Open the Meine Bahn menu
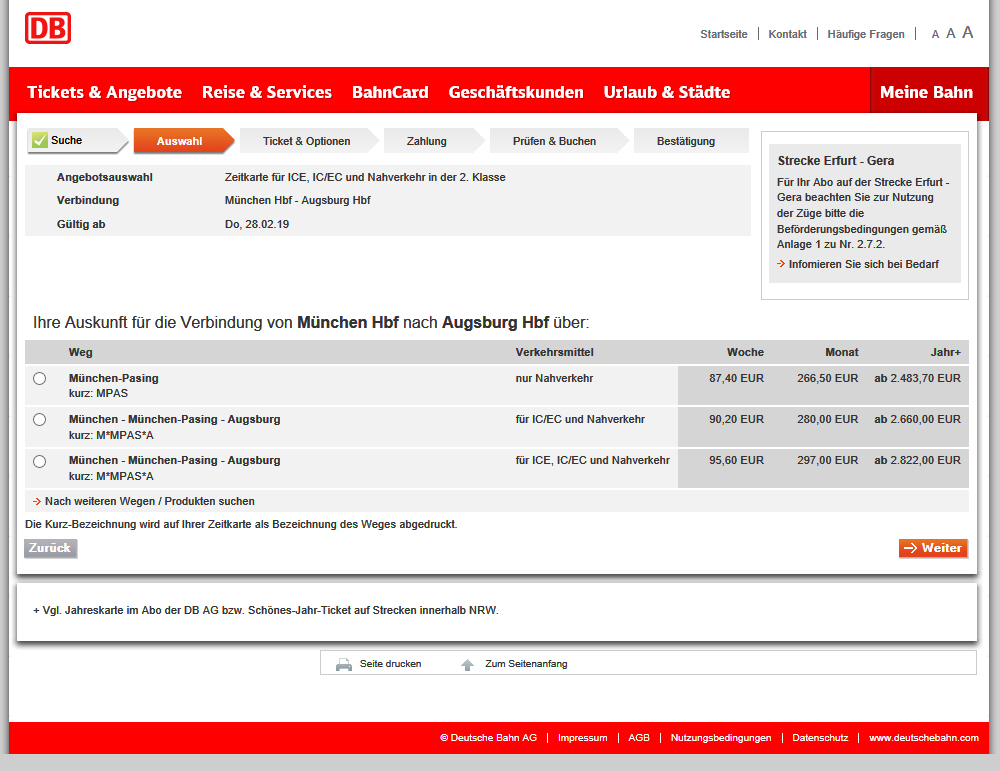 [926, 92]
